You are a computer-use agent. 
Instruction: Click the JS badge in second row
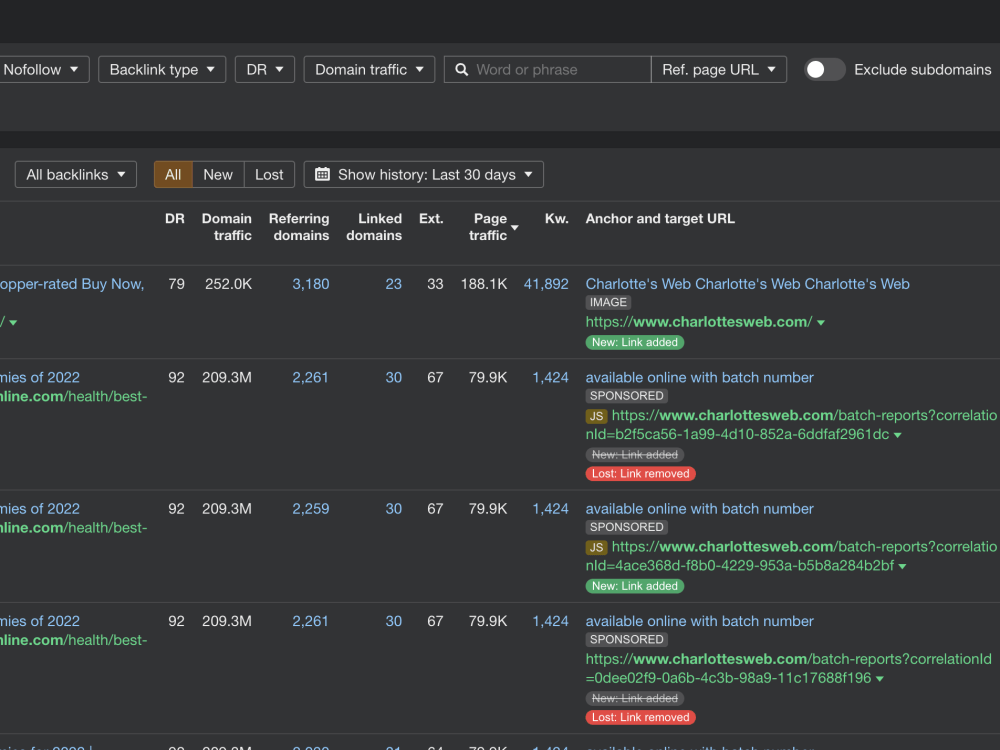point(596,416)
